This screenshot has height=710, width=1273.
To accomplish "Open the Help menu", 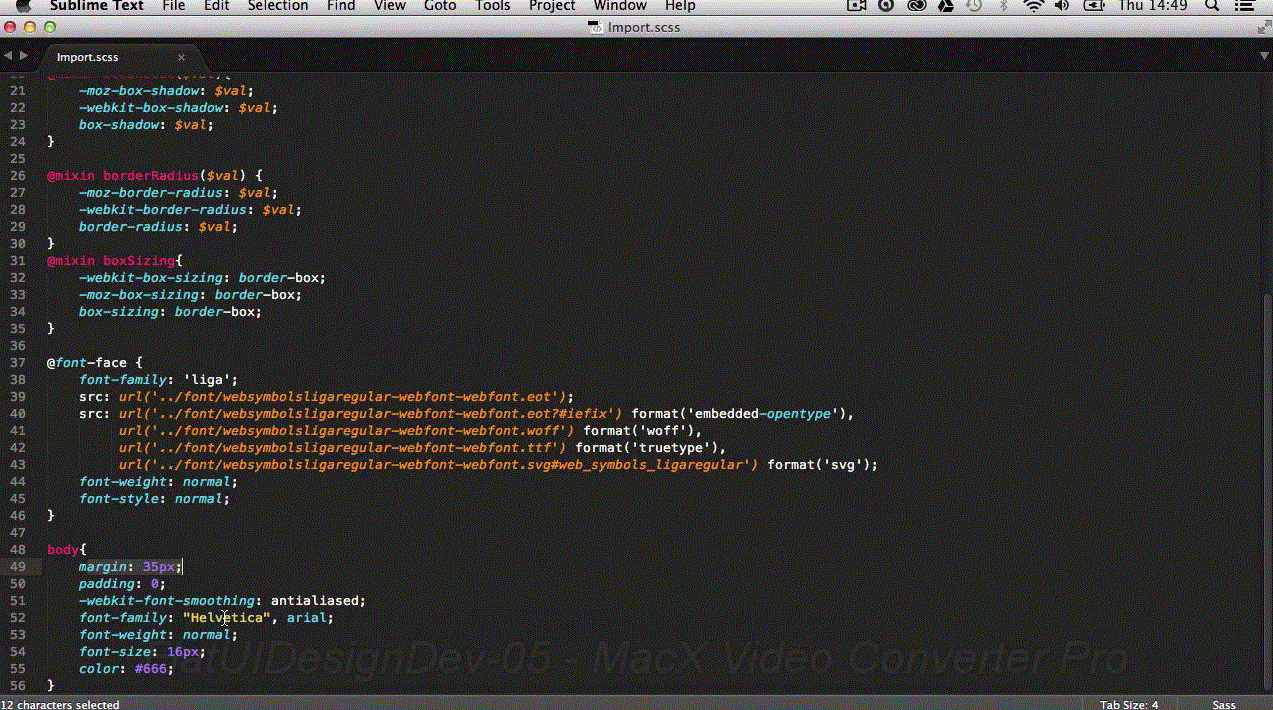I will tap(680, 6).
